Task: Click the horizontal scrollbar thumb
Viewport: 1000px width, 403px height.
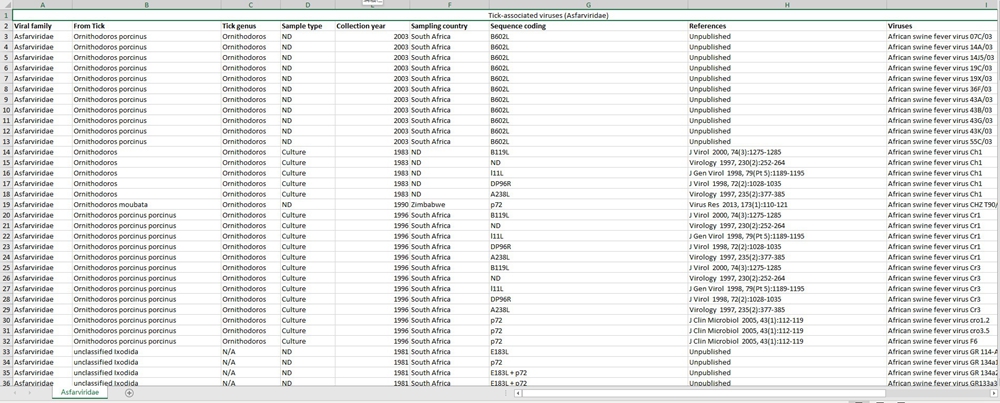Action: pos(700,393)
